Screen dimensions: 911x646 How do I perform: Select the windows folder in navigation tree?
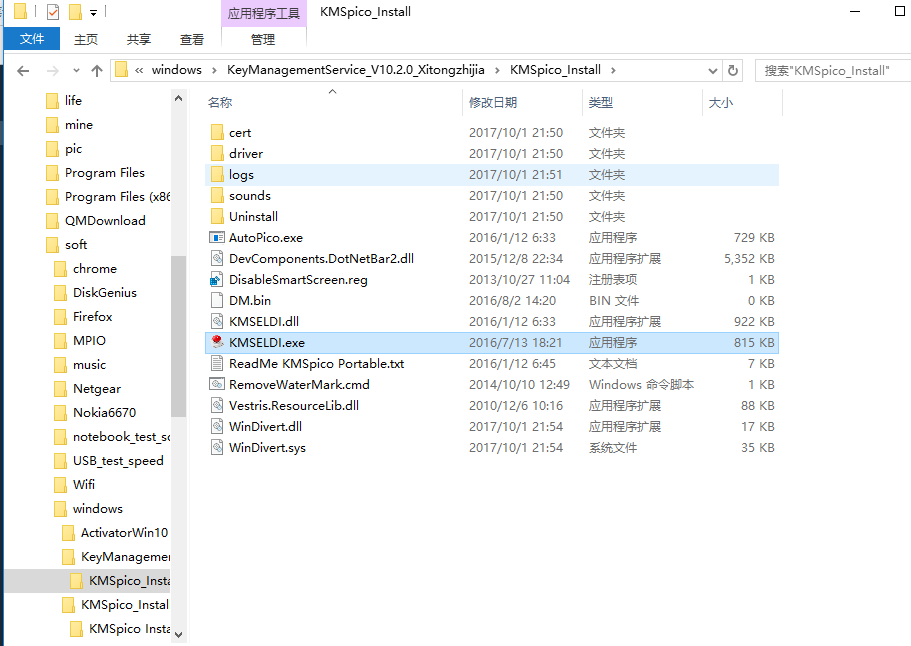click(98, 508)
